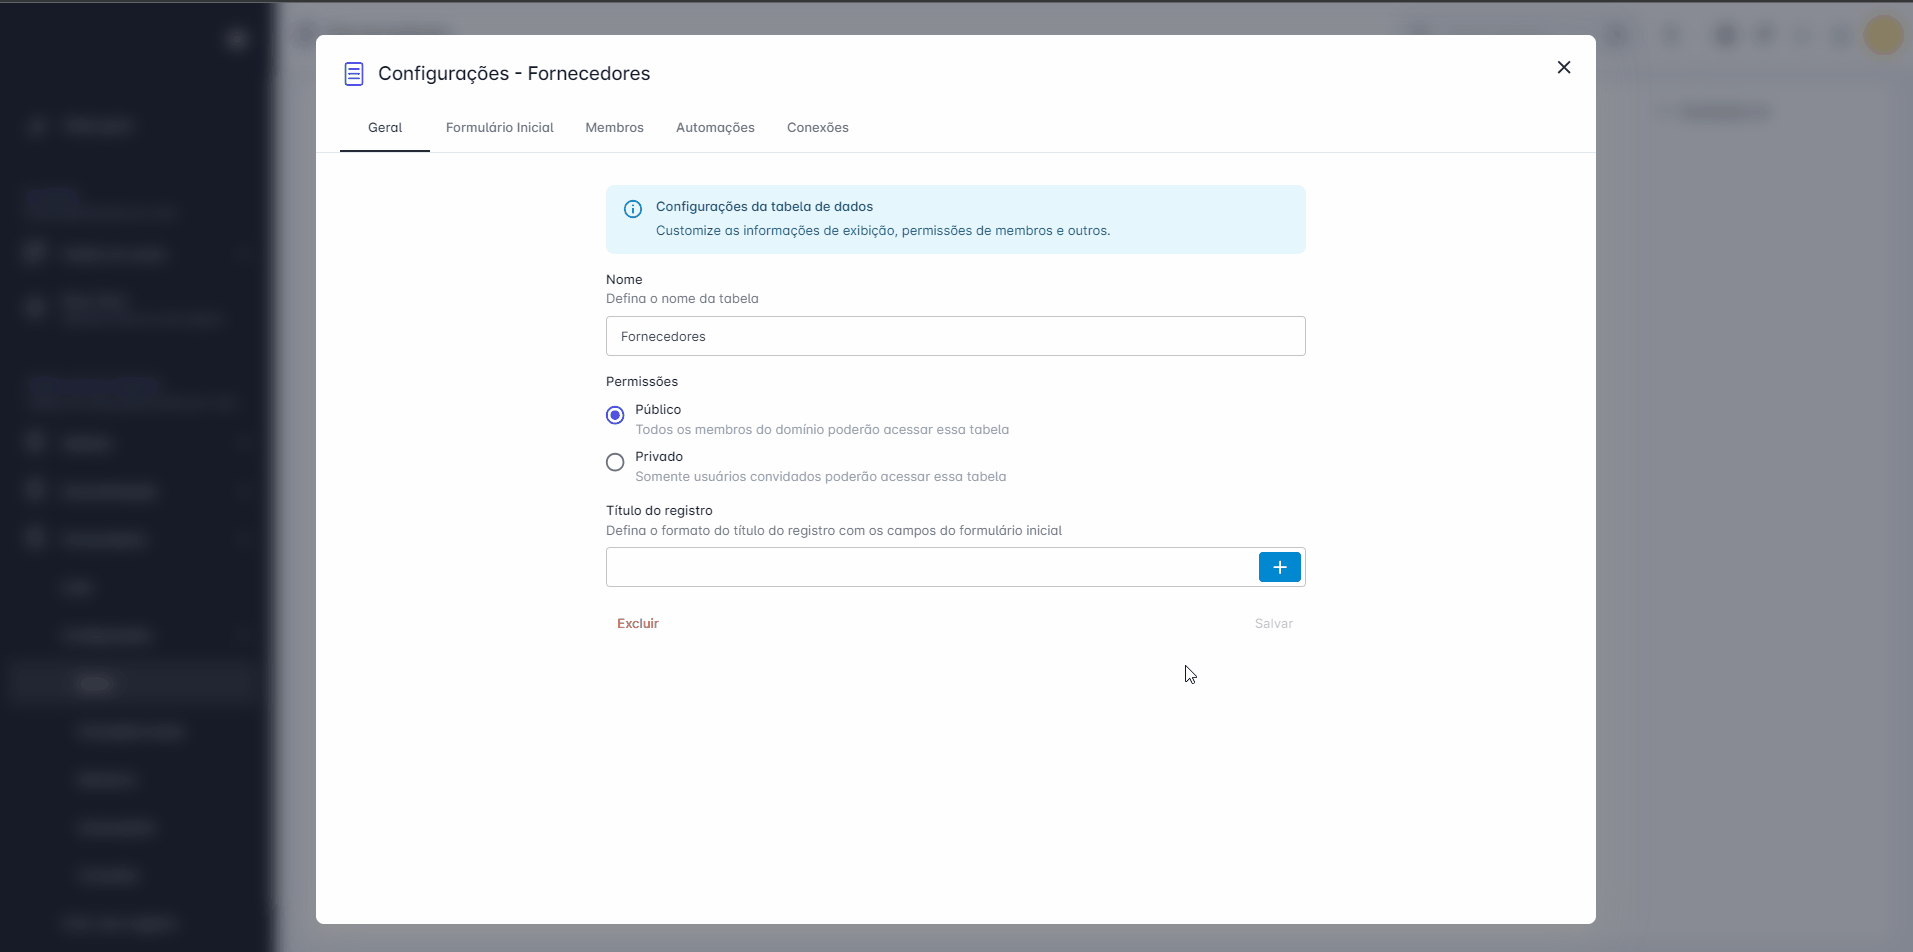Choose the Privado permission radio button
The width and height of the screenshot is (1913, 952).
615,462
